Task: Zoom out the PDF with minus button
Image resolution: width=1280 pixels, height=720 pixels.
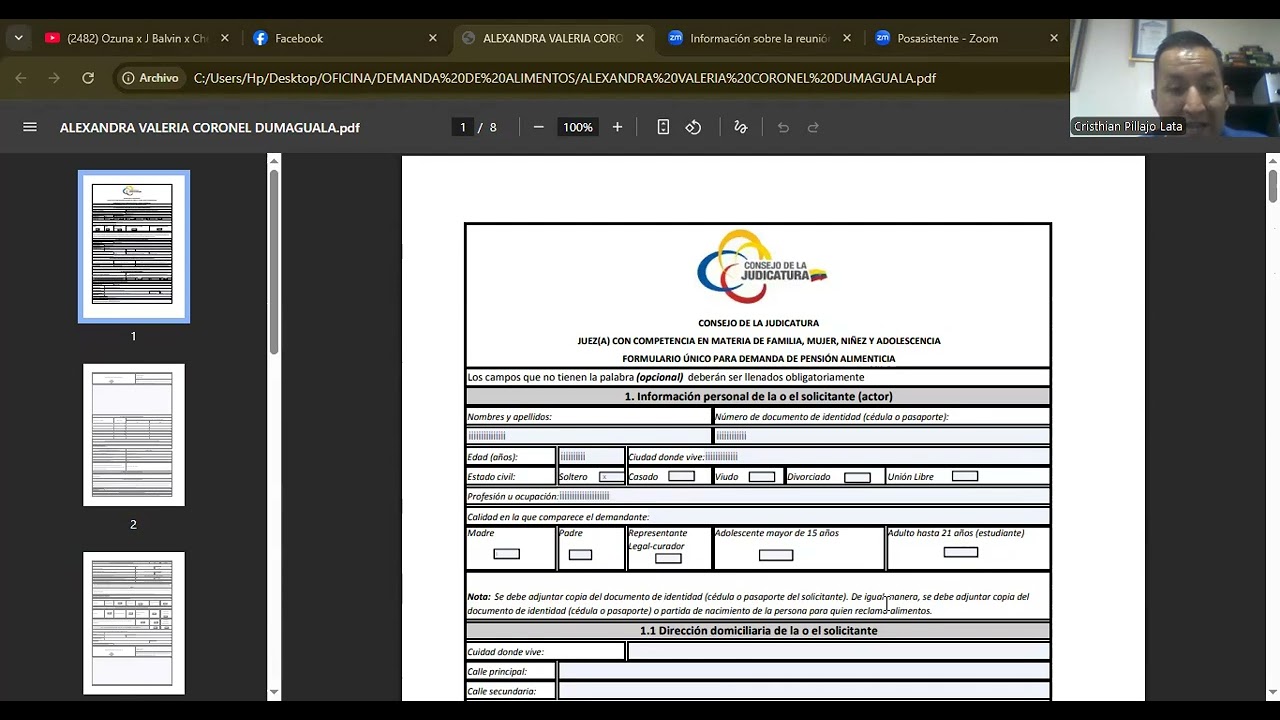Action: 538,127
